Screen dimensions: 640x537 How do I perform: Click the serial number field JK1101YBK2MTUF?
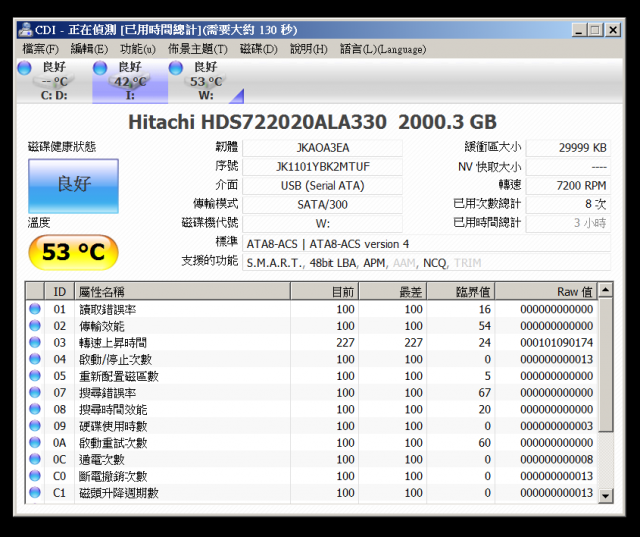pos(322,166)
